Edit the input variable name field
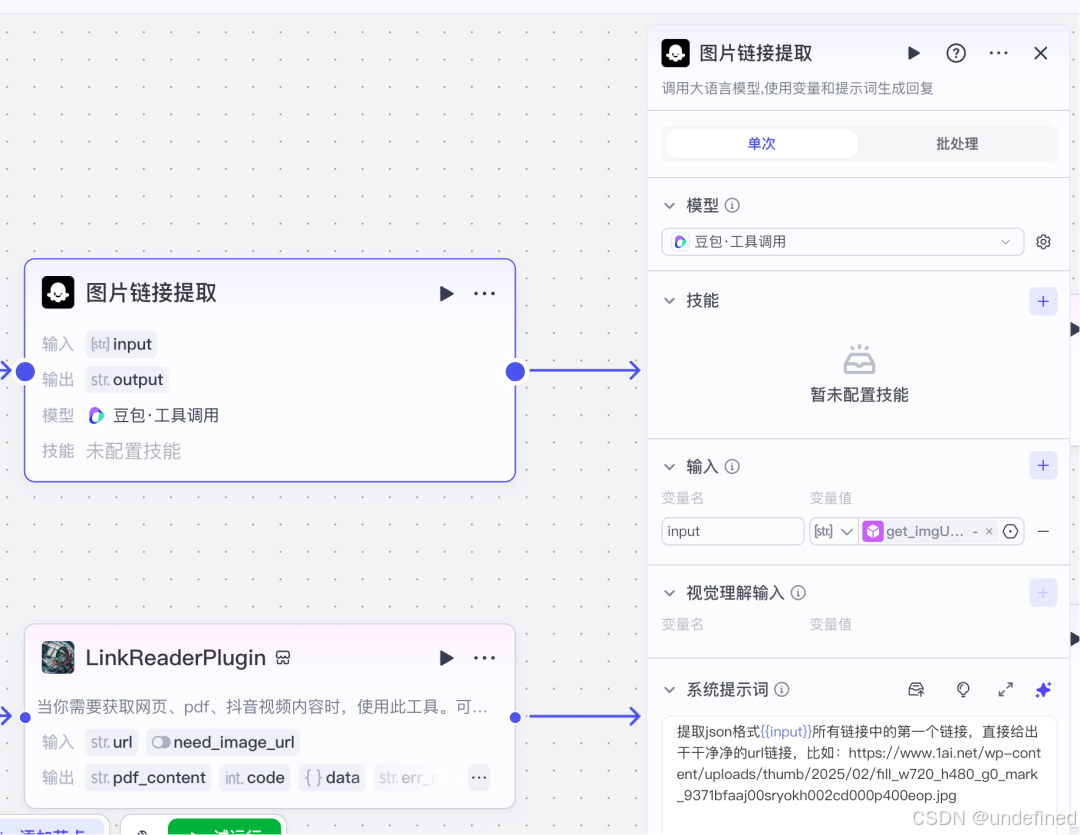 coord(733,531)
